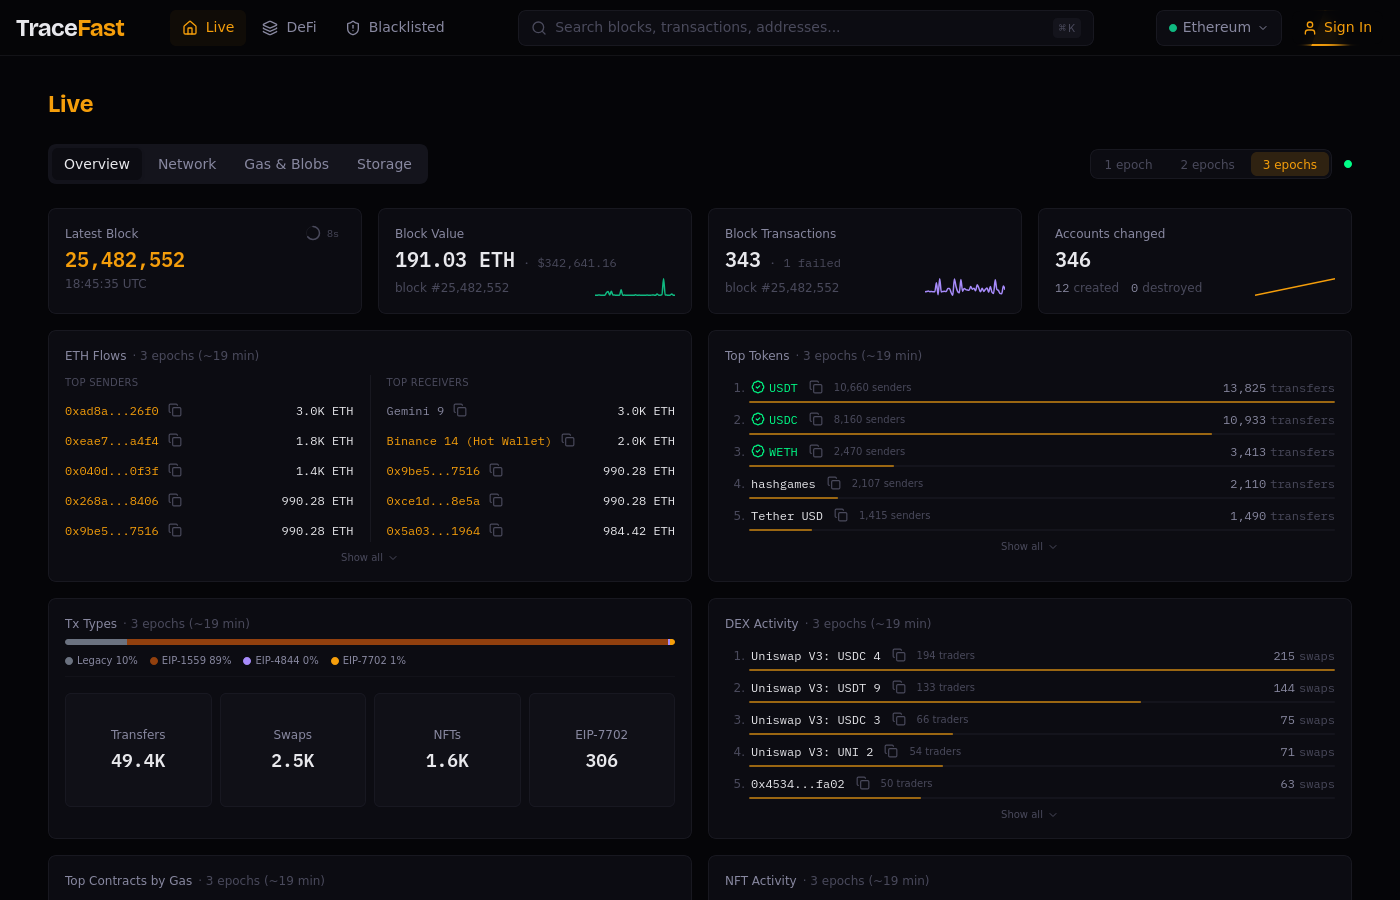Copy receiver address 0x5a03...1964

pos(496,531)
